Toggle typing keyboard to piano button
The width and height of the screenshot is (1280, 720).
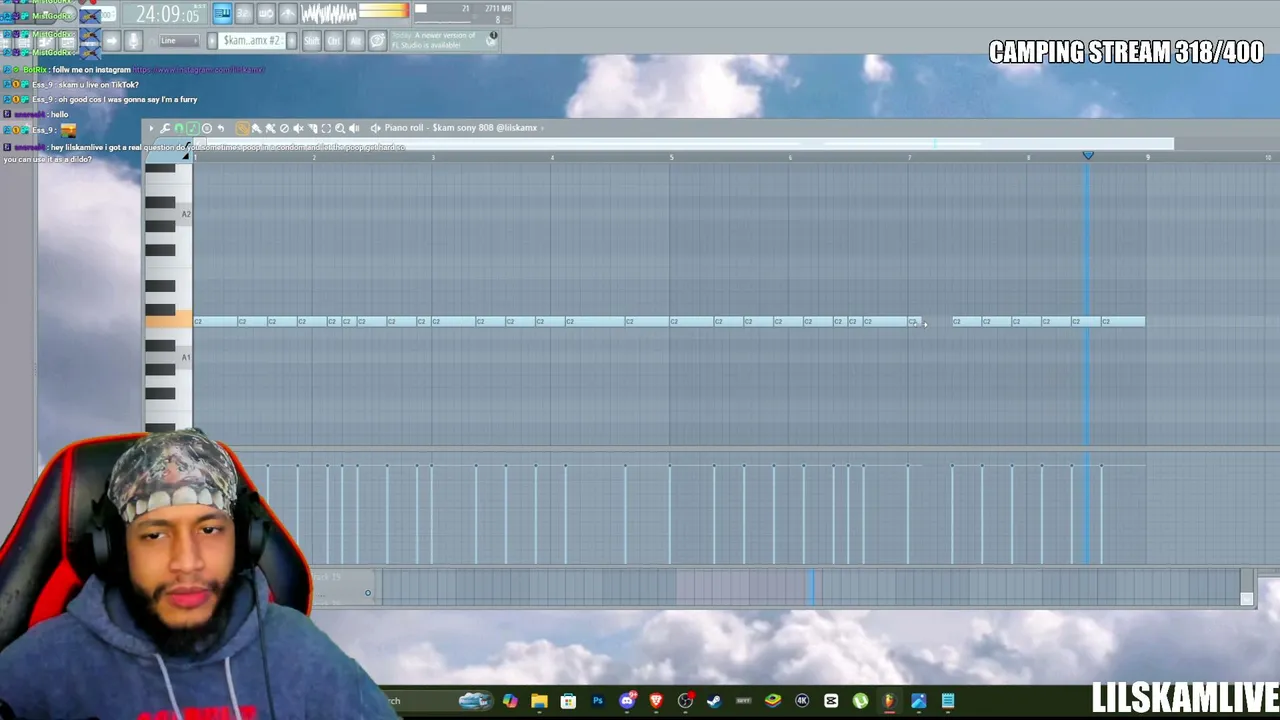point(222,13)
